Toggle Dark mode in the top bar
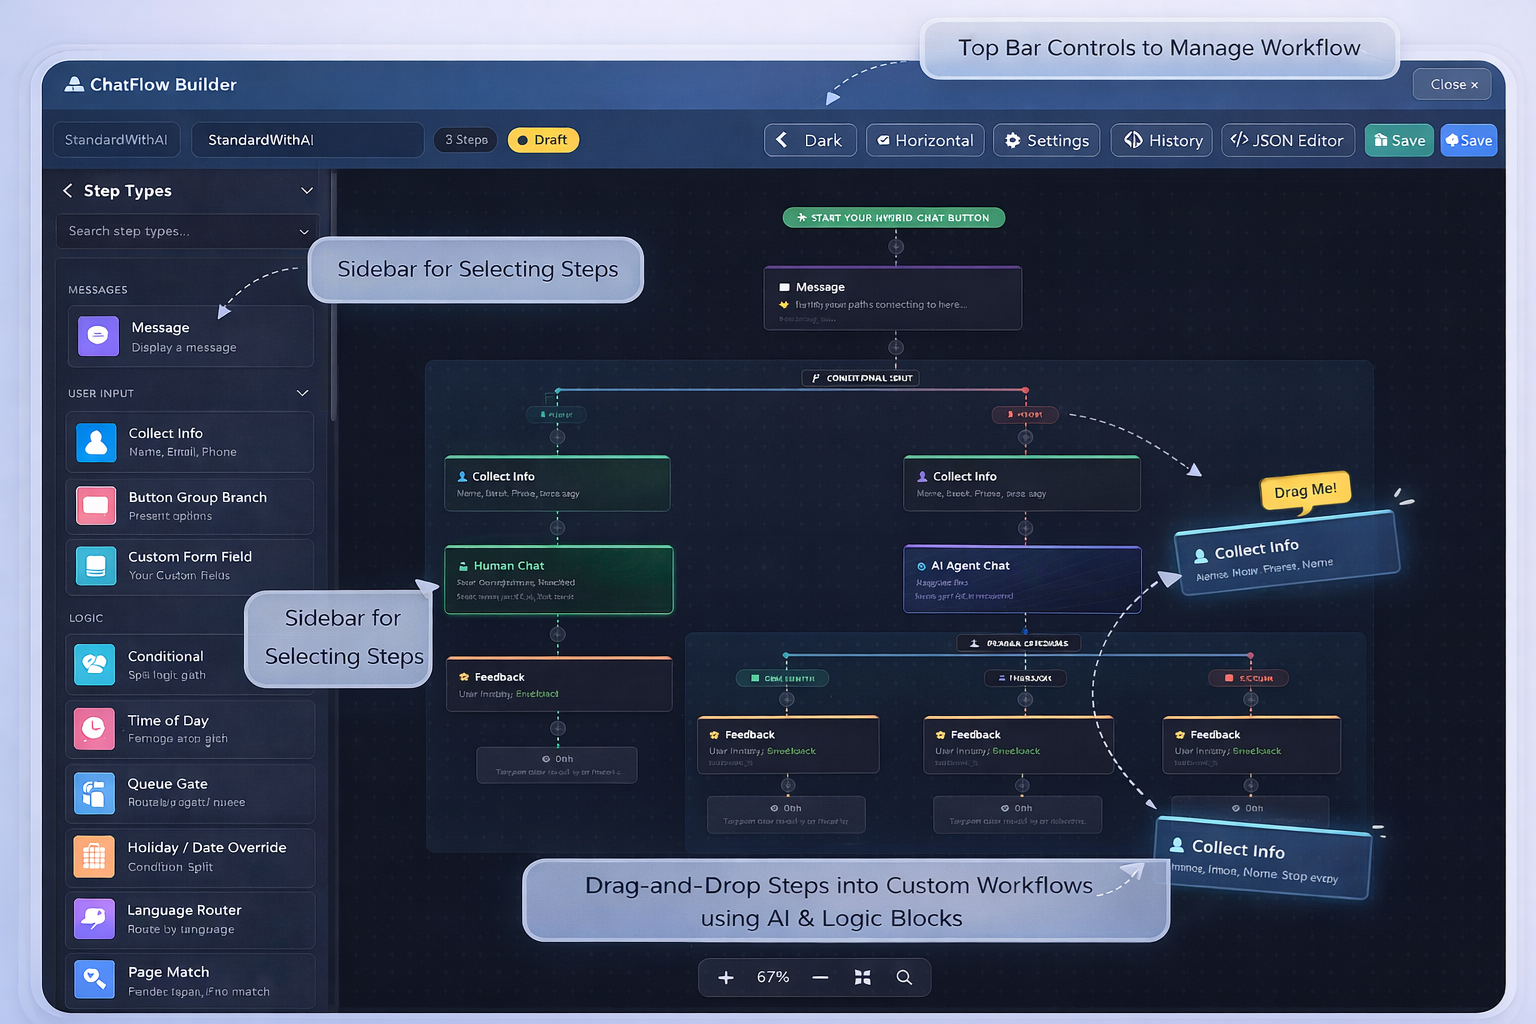Screen dimensions: 1536x1024 point(810,140)
